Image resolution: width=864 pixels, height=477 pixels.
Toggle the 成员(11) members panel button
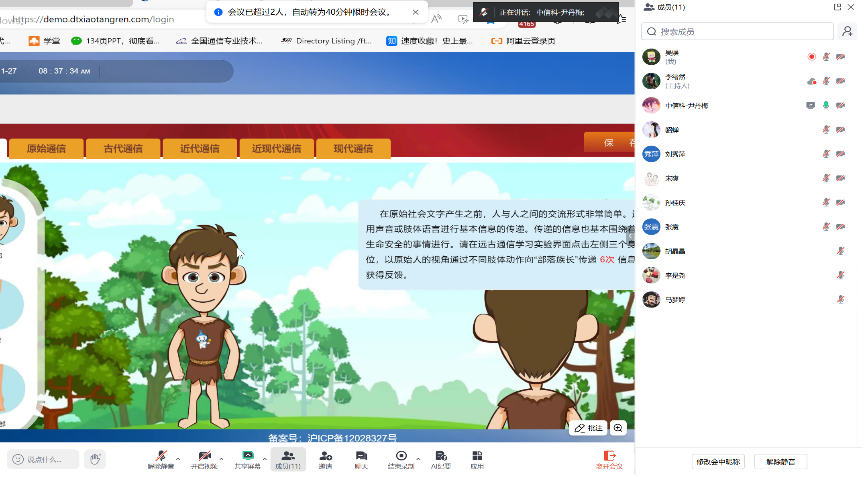(288, 459)
